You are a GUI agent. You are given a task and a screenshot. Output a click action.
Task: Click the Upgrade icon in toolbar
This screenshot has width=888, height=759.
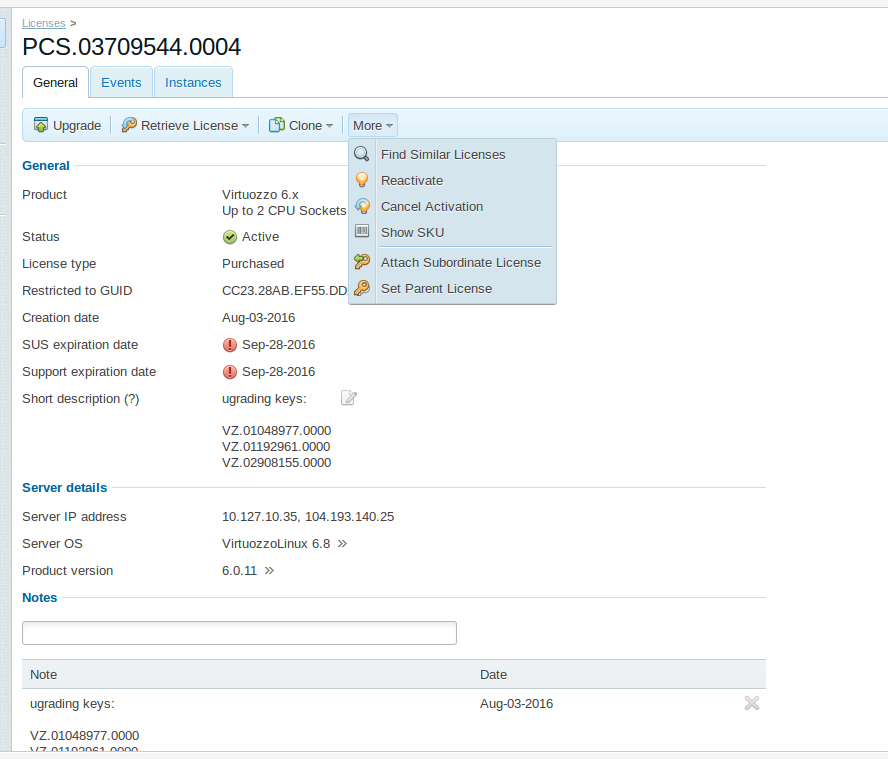click(41, 125)
